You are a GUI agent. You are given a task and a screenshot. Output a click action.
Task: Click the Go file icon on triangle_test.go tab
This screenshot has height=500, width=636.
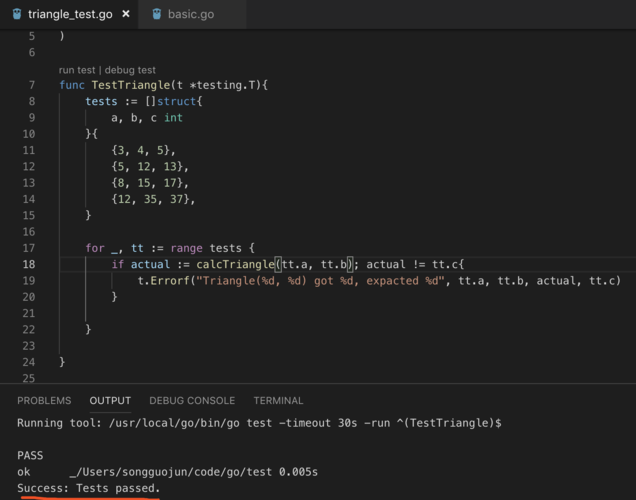(13, 15)
